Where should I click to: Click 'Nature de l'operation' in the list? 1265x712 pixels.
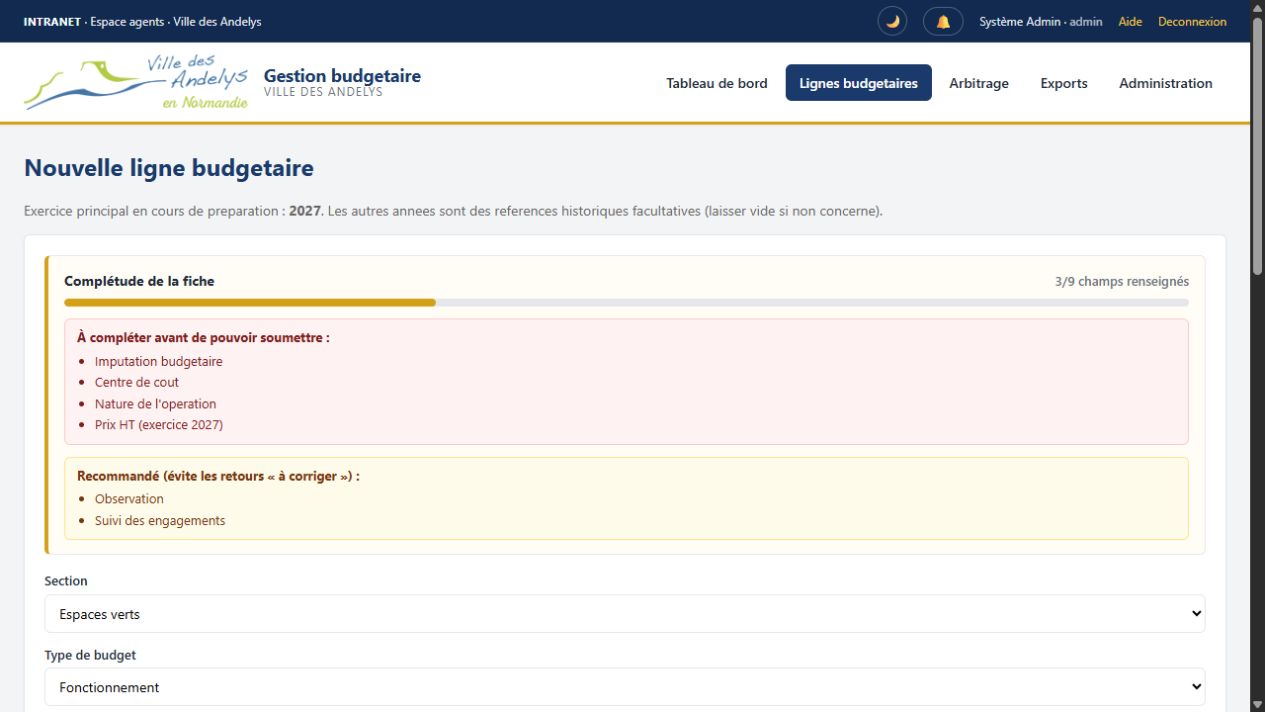tap(155, 404)
